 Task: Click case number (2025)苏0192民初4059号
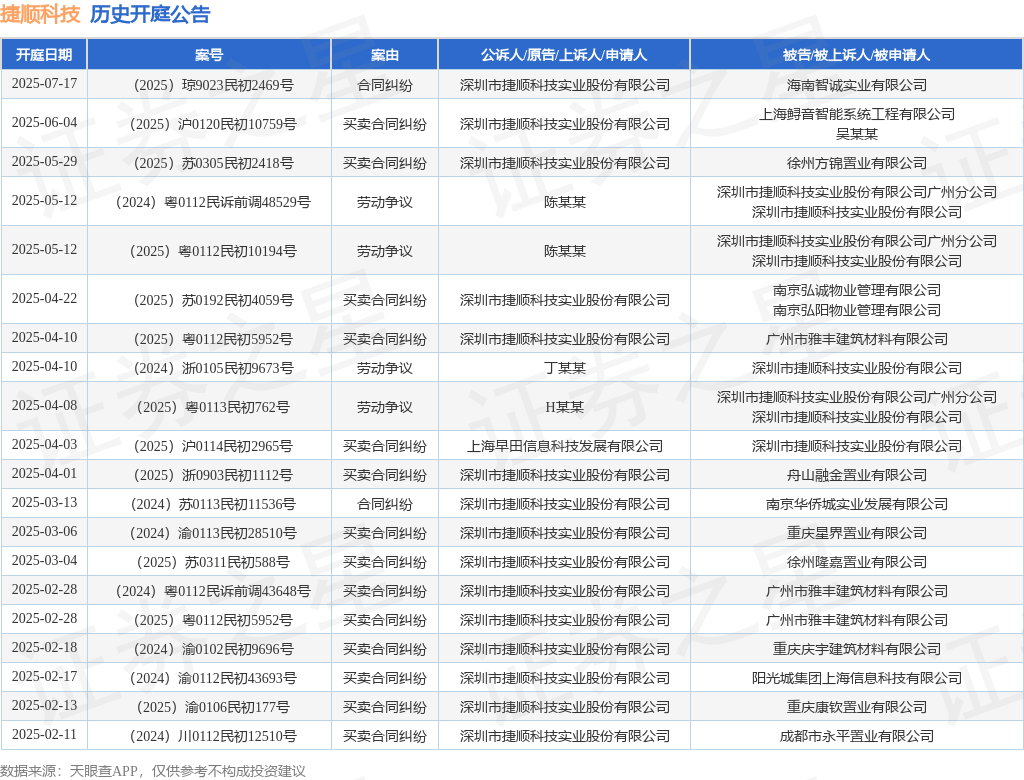[x=213, y=301]
